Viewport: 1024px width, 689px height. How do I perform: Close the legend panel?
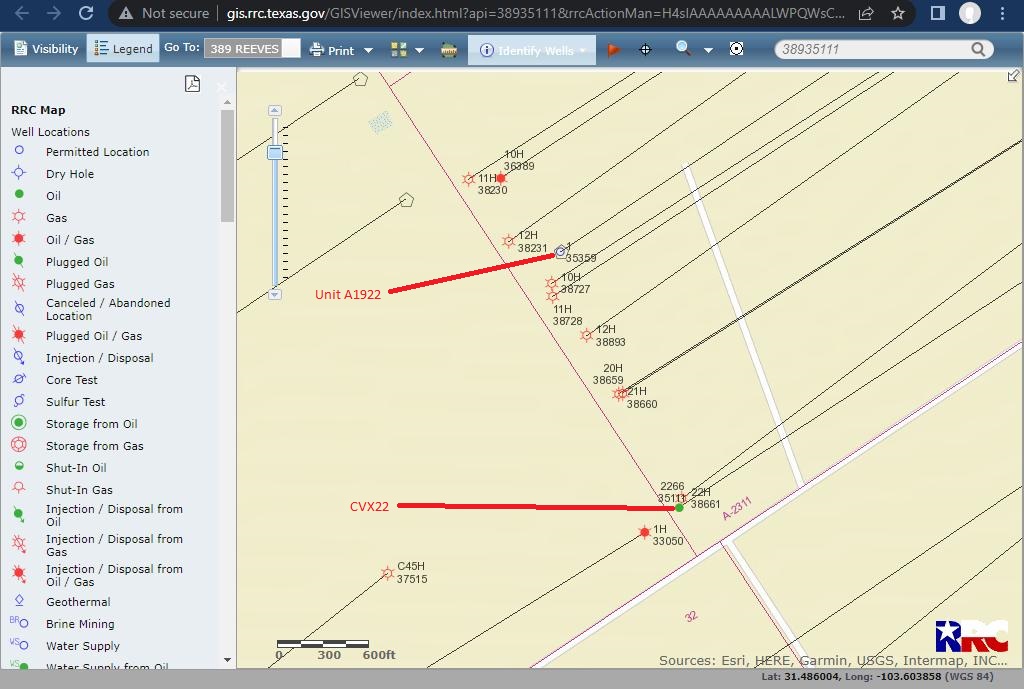tap(221, 86)
